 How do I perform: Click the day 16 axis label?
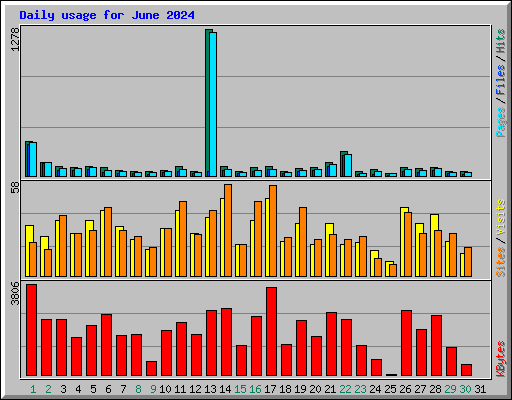click(x=255, y=389)
